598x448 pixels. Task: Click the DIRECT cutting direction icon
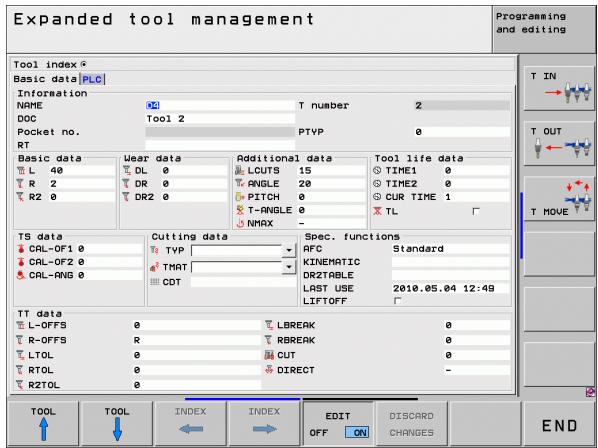269,369
